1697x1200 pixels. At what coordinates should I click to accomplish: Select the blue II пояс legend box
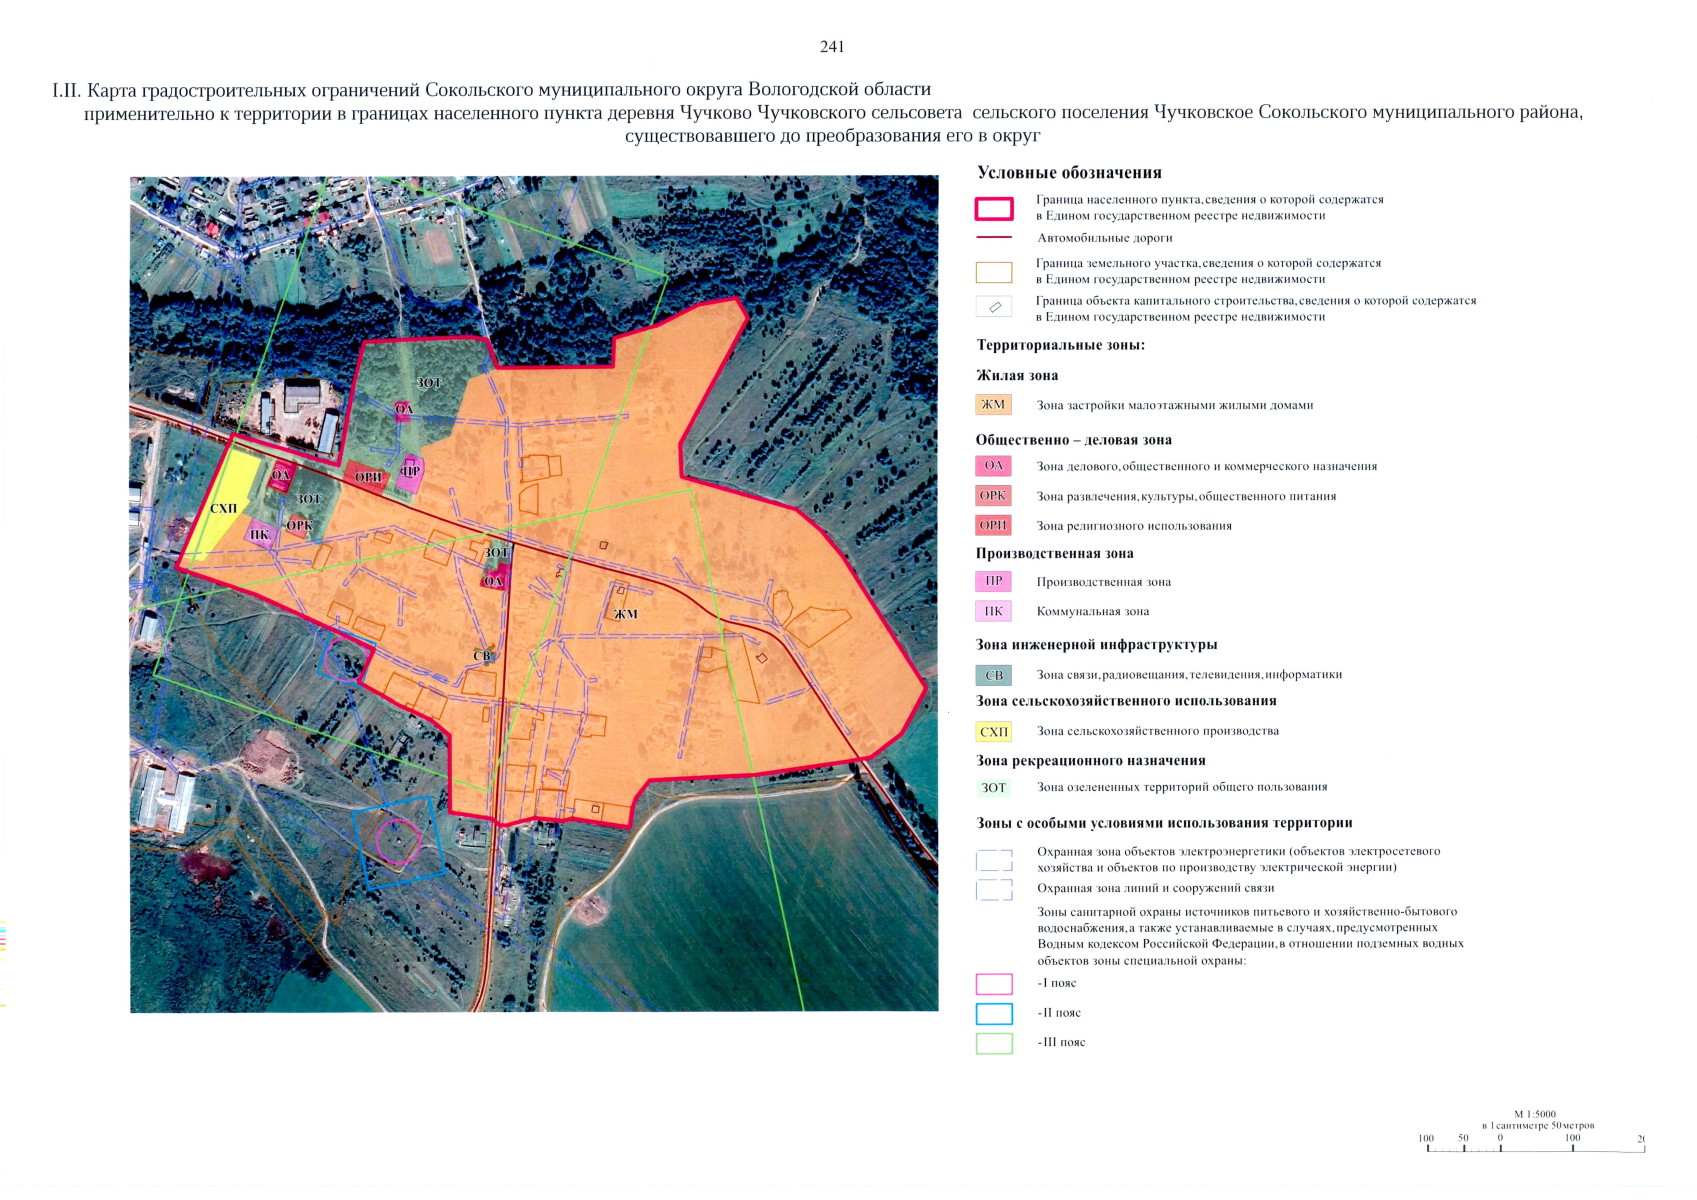coord(993,1013)
